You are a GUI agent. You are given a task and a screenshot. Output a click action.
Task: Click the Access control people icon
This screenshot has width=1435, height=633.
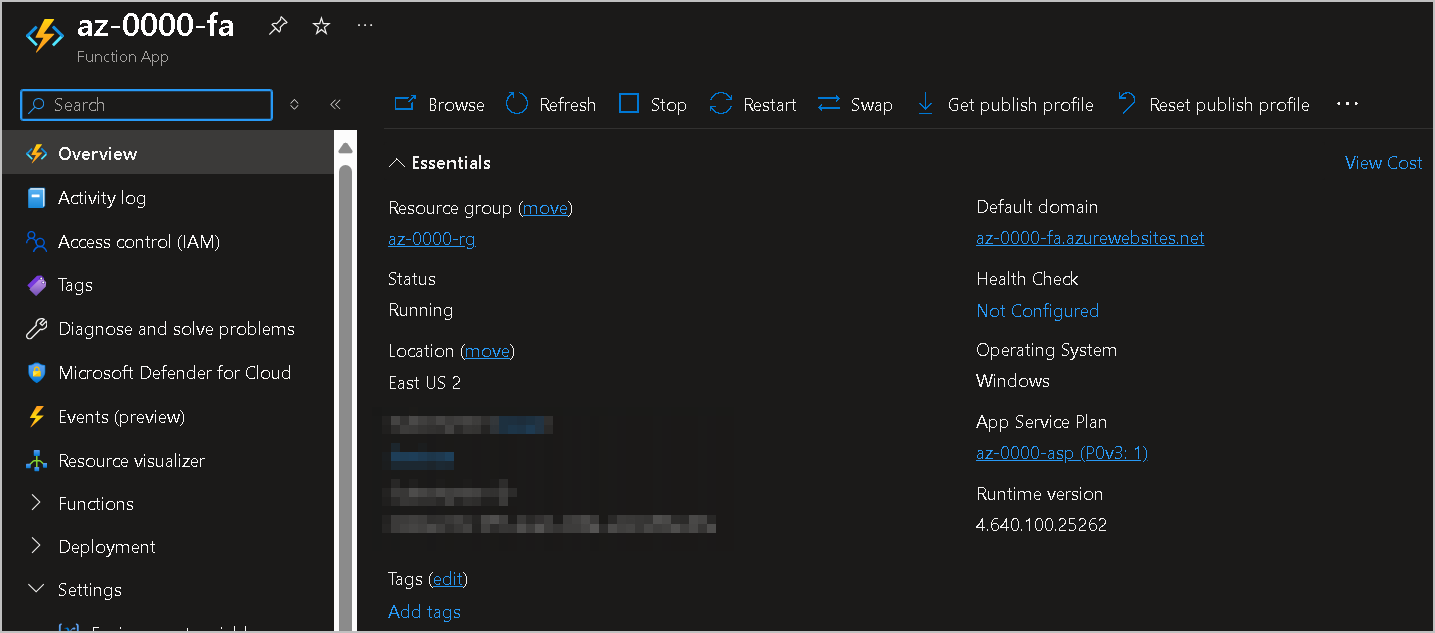[x=37, y=242]
